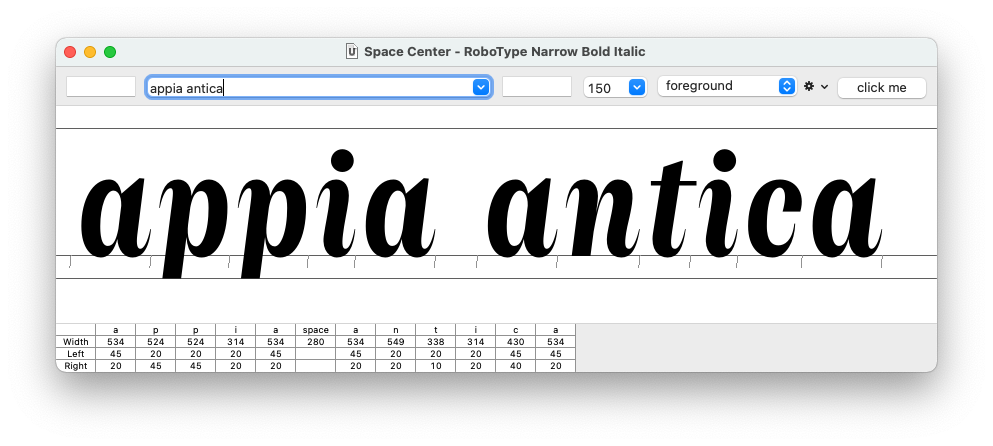Zoom window with the green button
This screenshot has width=993, height=446.
coord(110,52)
